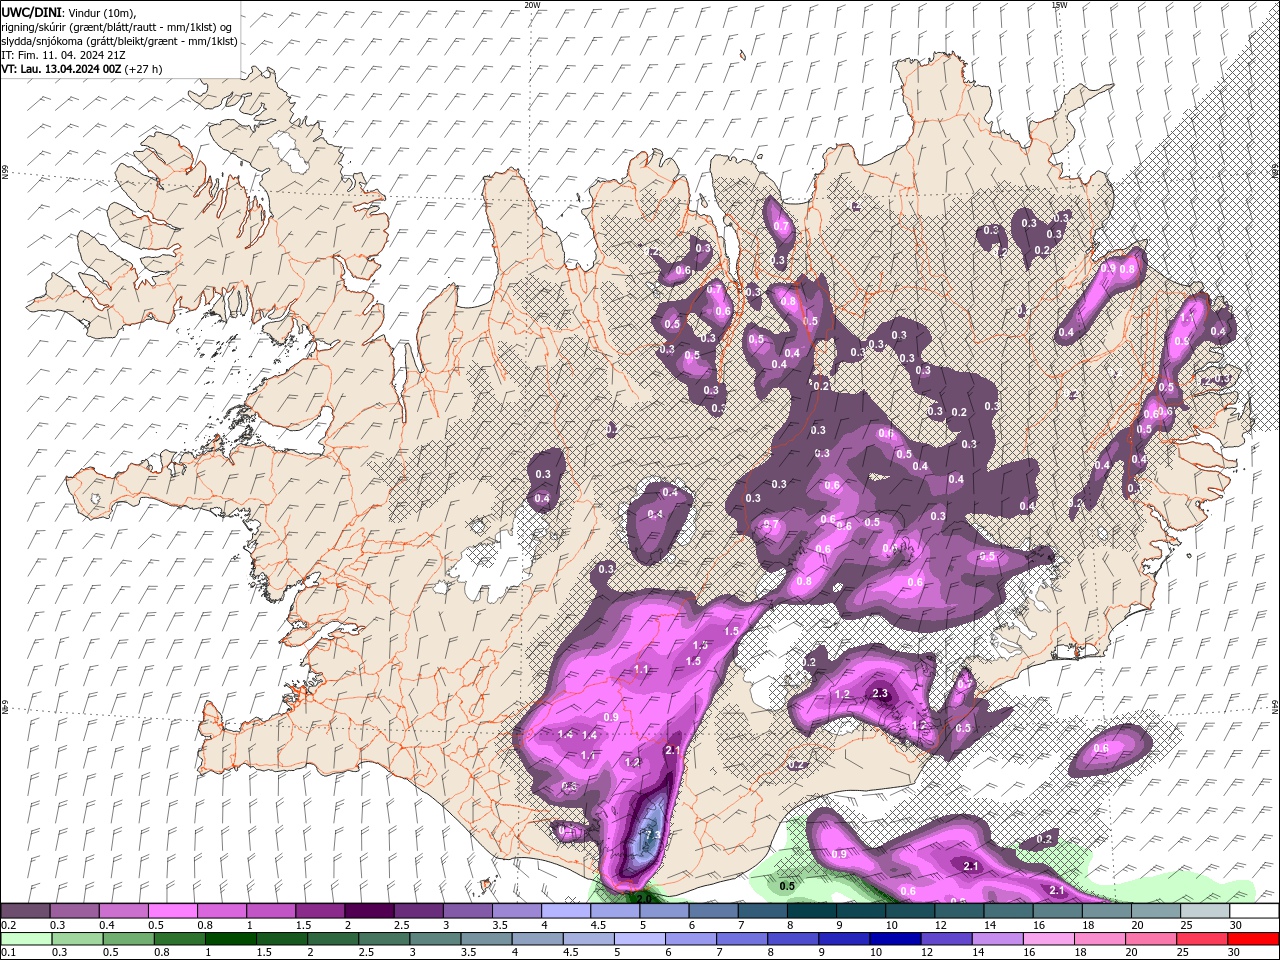This screenshot has width=1280, height=960.
Task: Click the "rigning/skúrir" legend description line
Action: click(116, 26)
